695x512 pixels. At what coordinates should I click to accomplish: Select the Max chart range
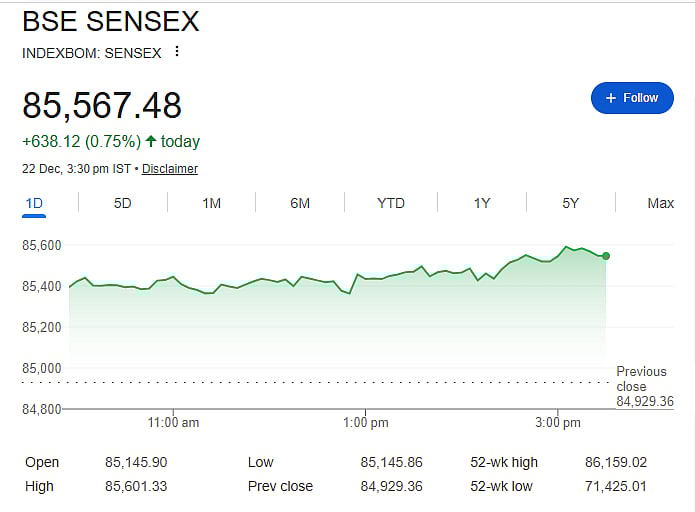coord(660,203)
